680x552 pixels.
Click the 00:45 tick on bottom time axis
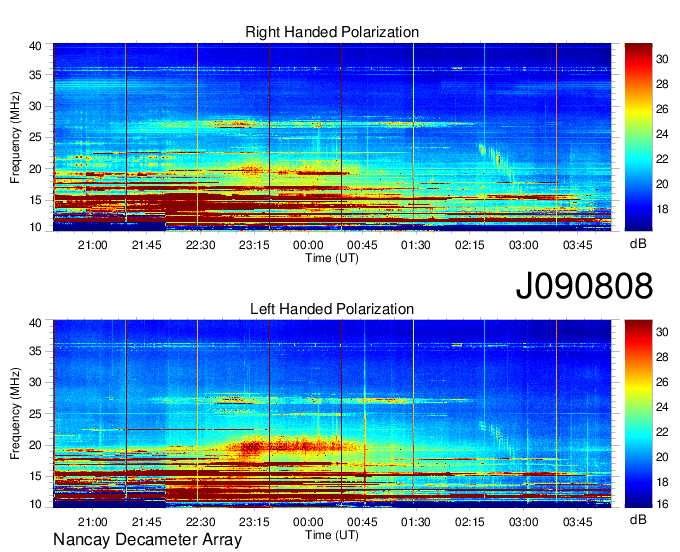tap(362, 522)
